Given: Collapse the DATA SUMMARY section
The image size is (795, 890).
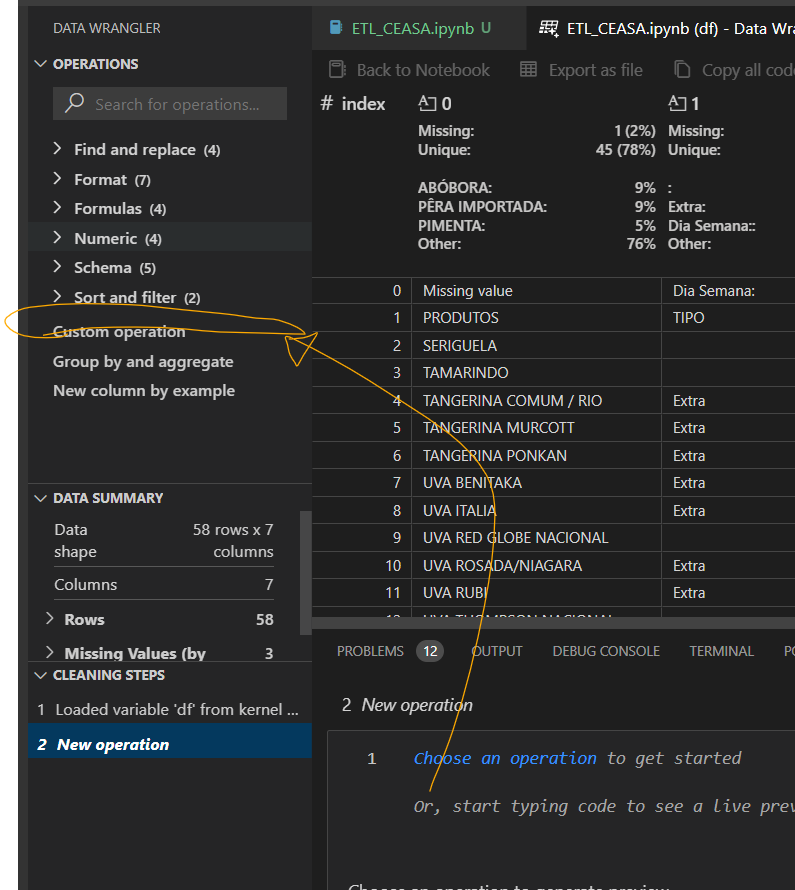Looking at the screenshot, I should point(40,498).
